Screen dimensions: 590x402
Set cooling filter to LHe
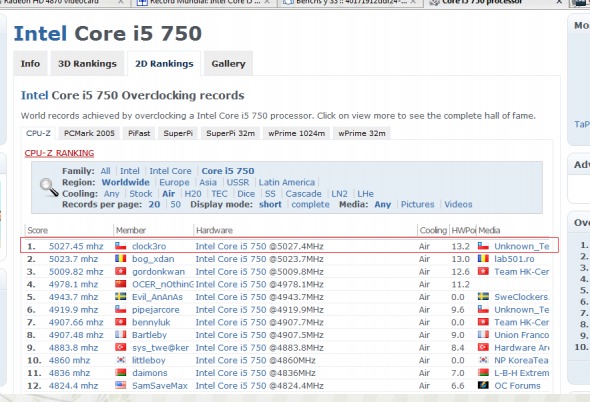365,193
